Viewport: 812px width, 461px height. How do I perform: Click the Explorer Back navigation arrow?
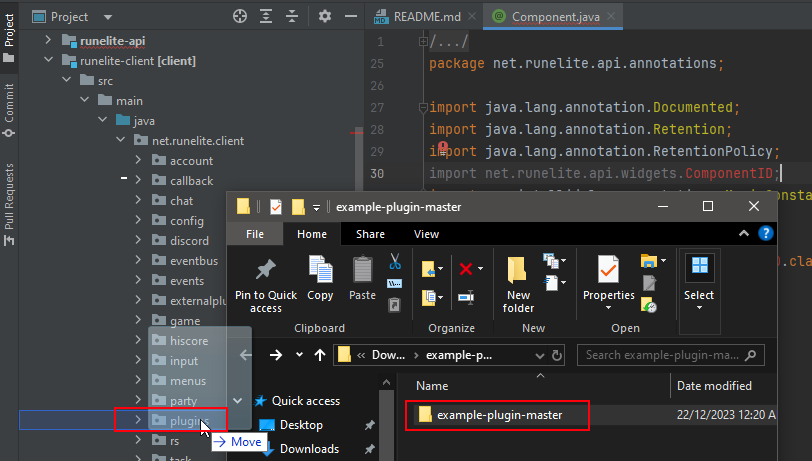click(x=246, y=355)
